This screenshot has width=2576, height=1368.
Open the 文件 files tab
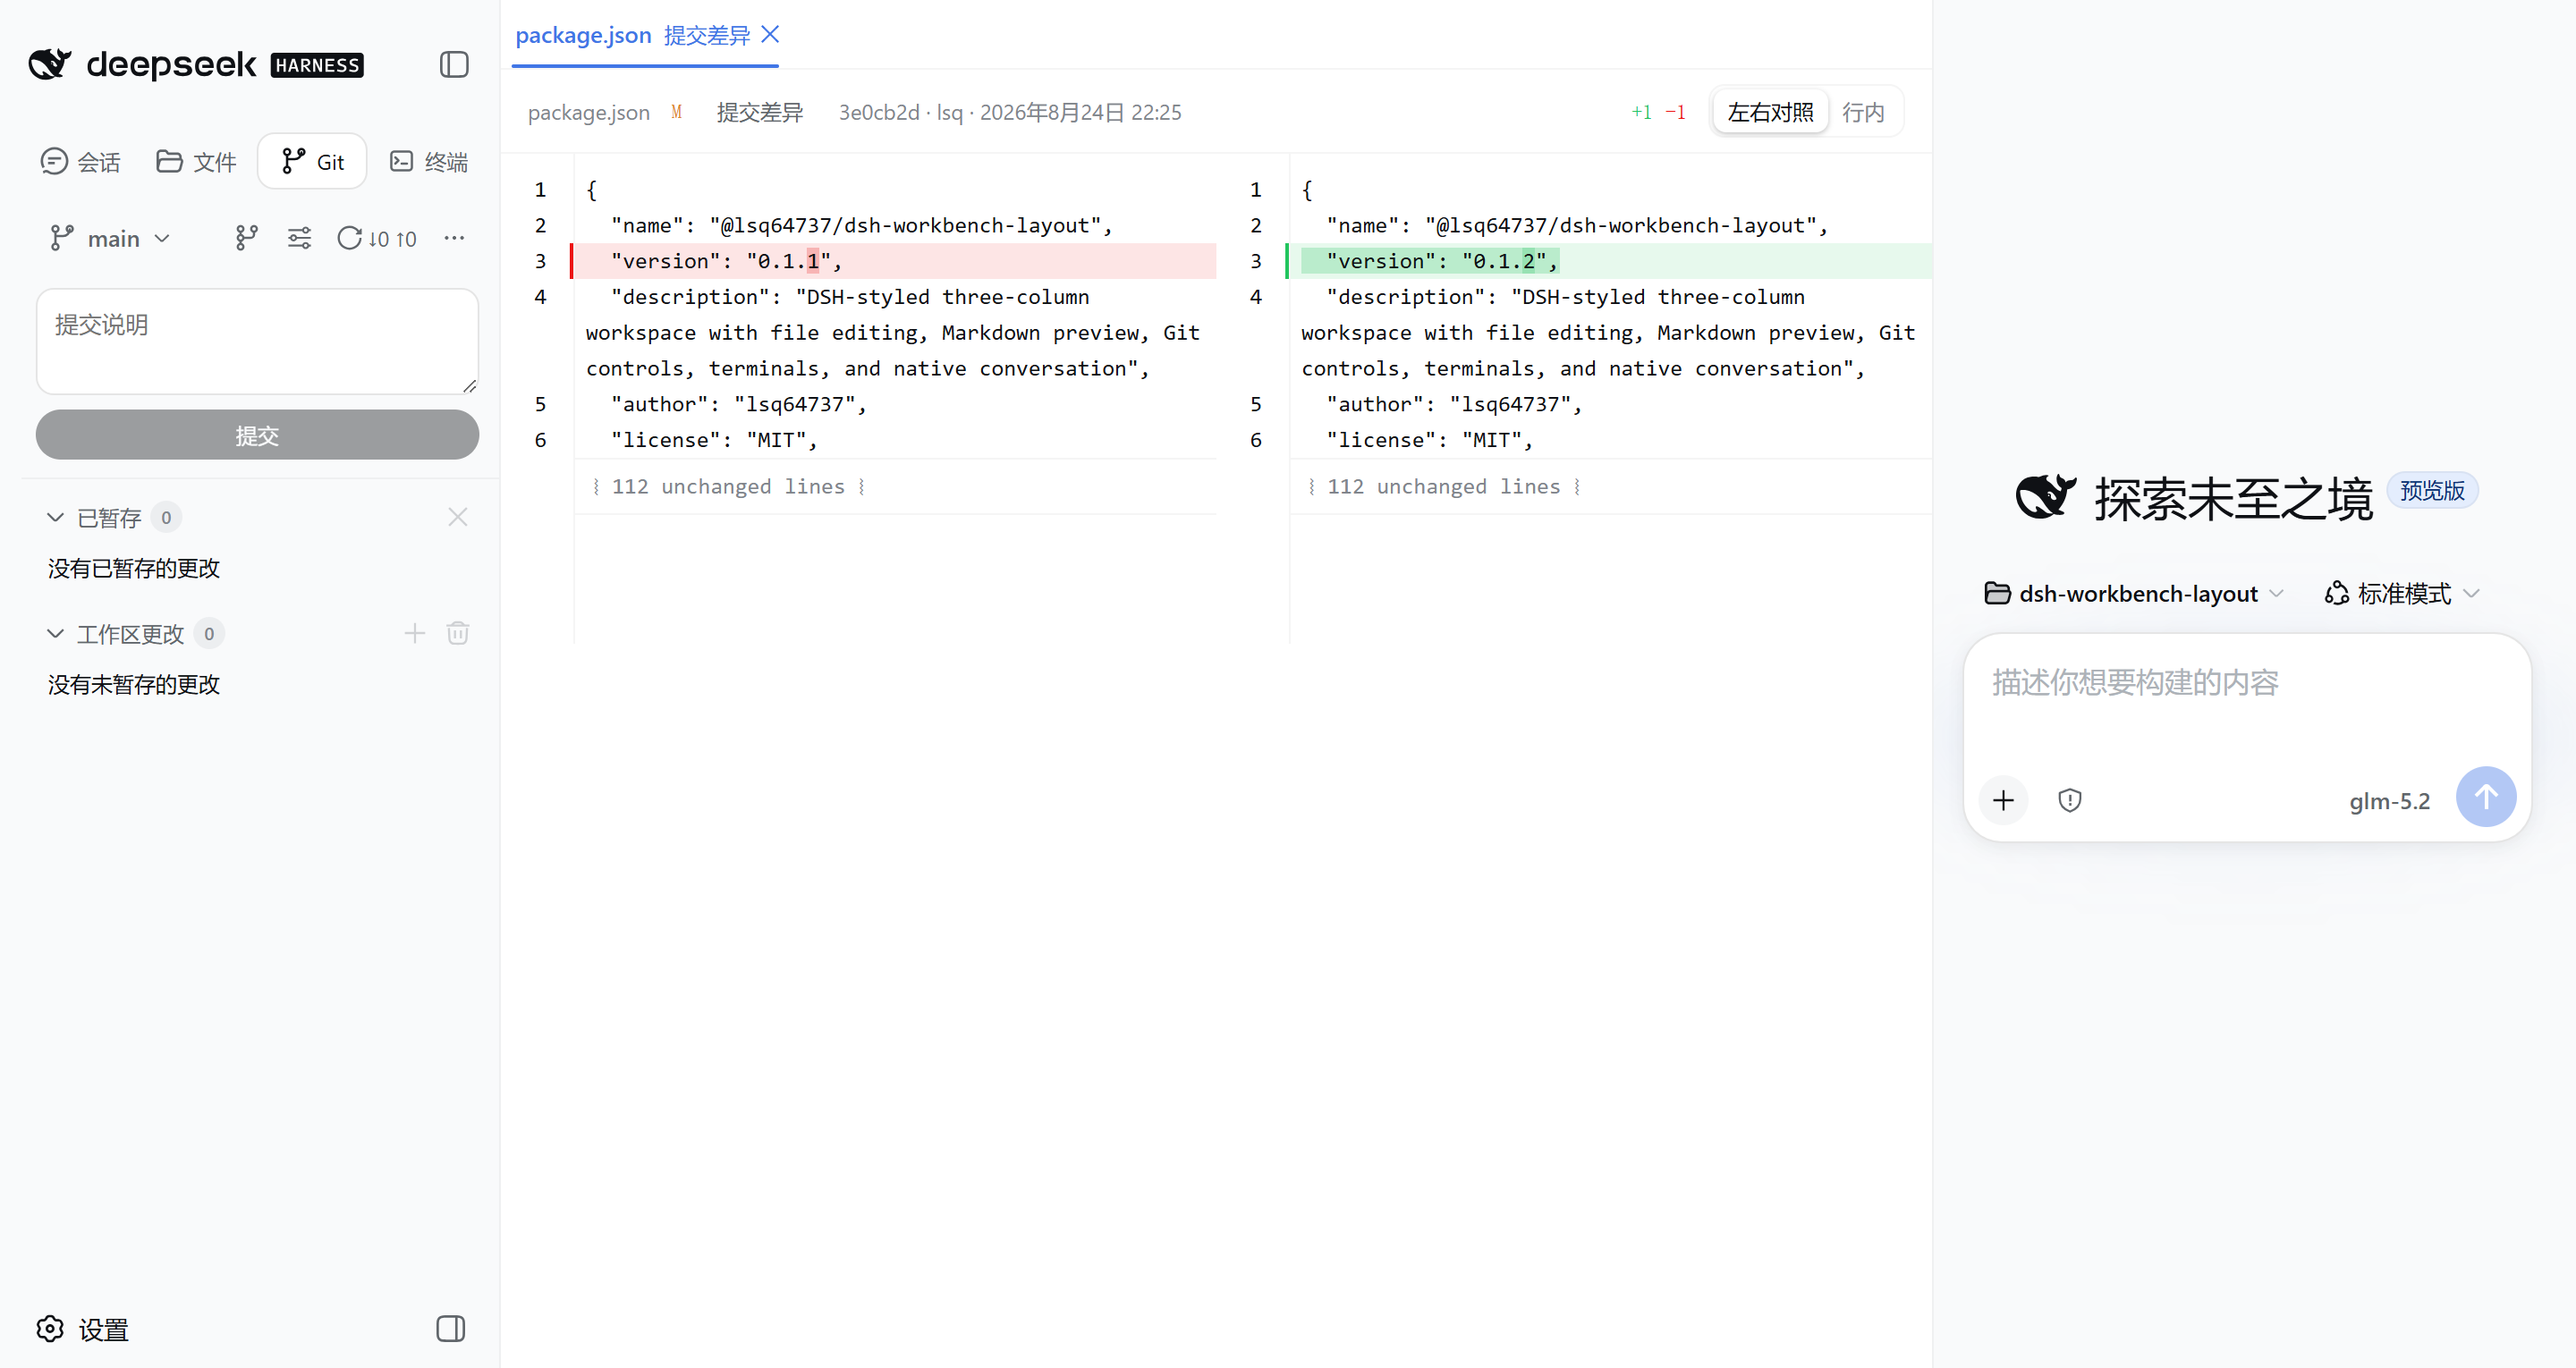click(x=197, y=162)
